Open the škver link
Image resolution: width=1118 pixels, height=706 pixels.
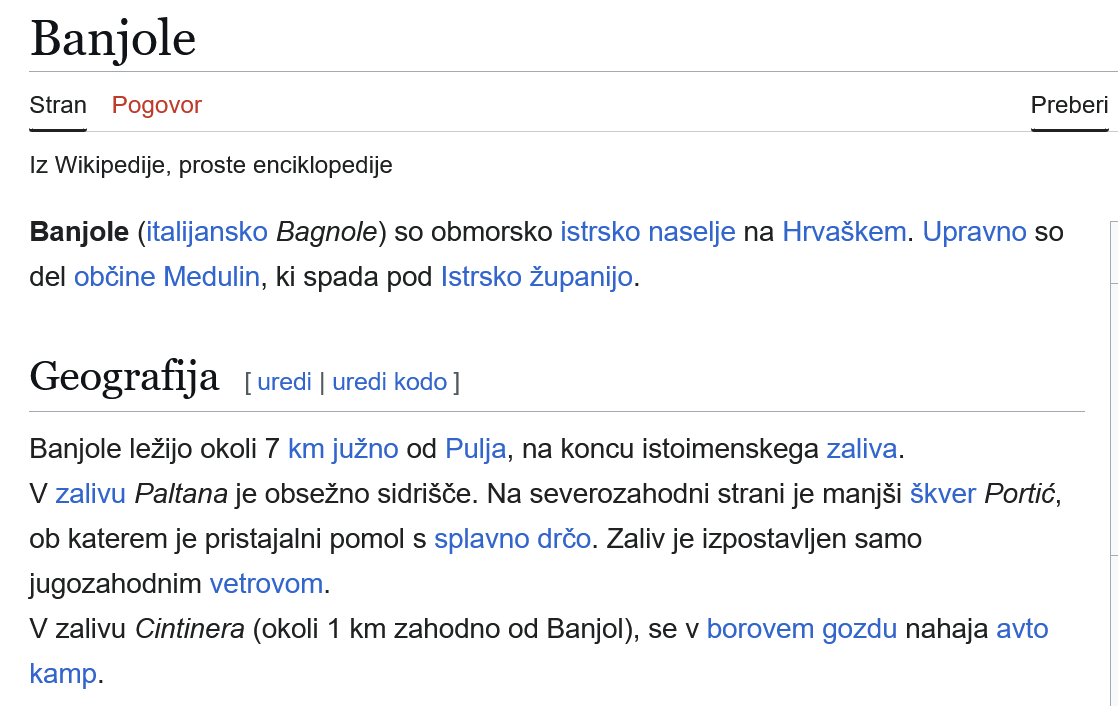(x=943, y=493)
